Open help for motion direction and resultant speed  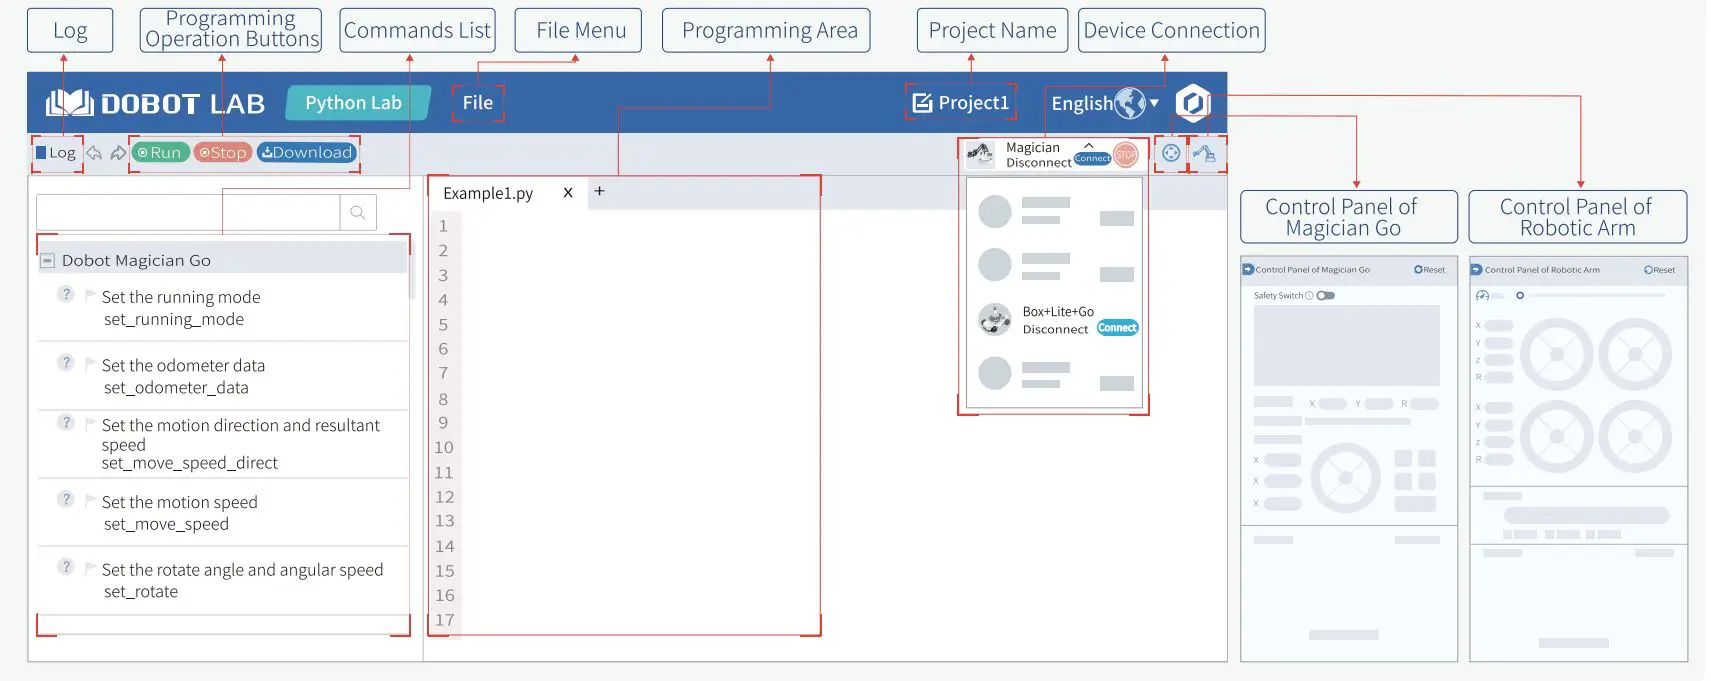click(x=66, y=422)
